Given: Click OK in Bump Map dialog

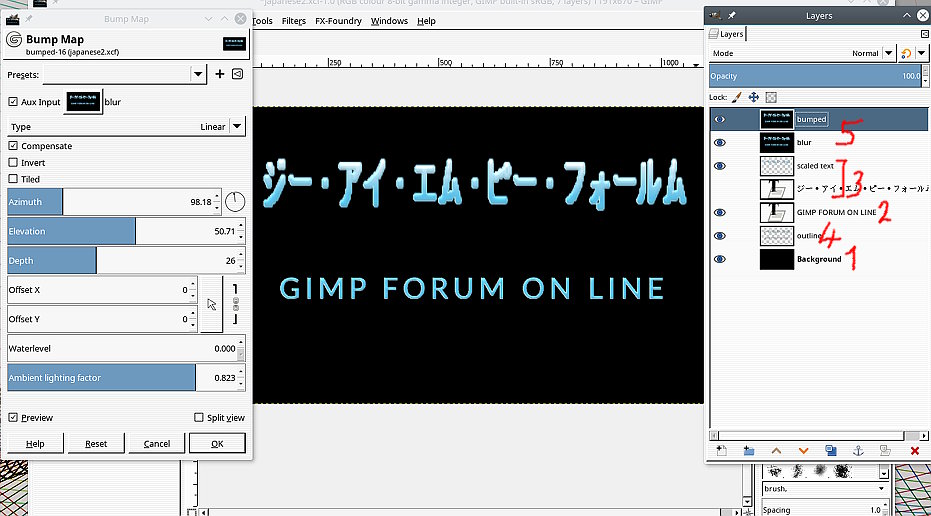Looking at the screenshot, I should [217, 444].
